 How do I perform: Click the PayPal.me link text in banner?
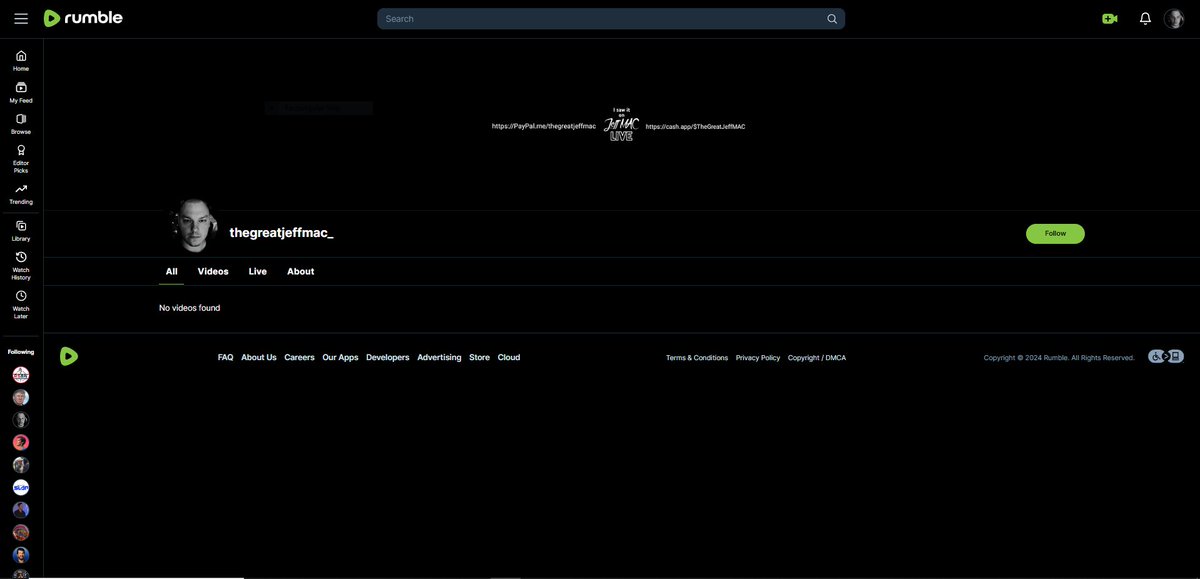tap(543, 126)
